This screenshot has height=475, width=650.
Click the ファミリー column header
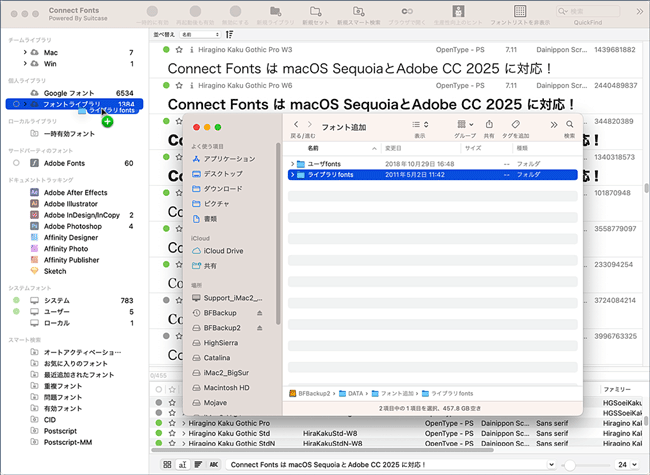617,390
